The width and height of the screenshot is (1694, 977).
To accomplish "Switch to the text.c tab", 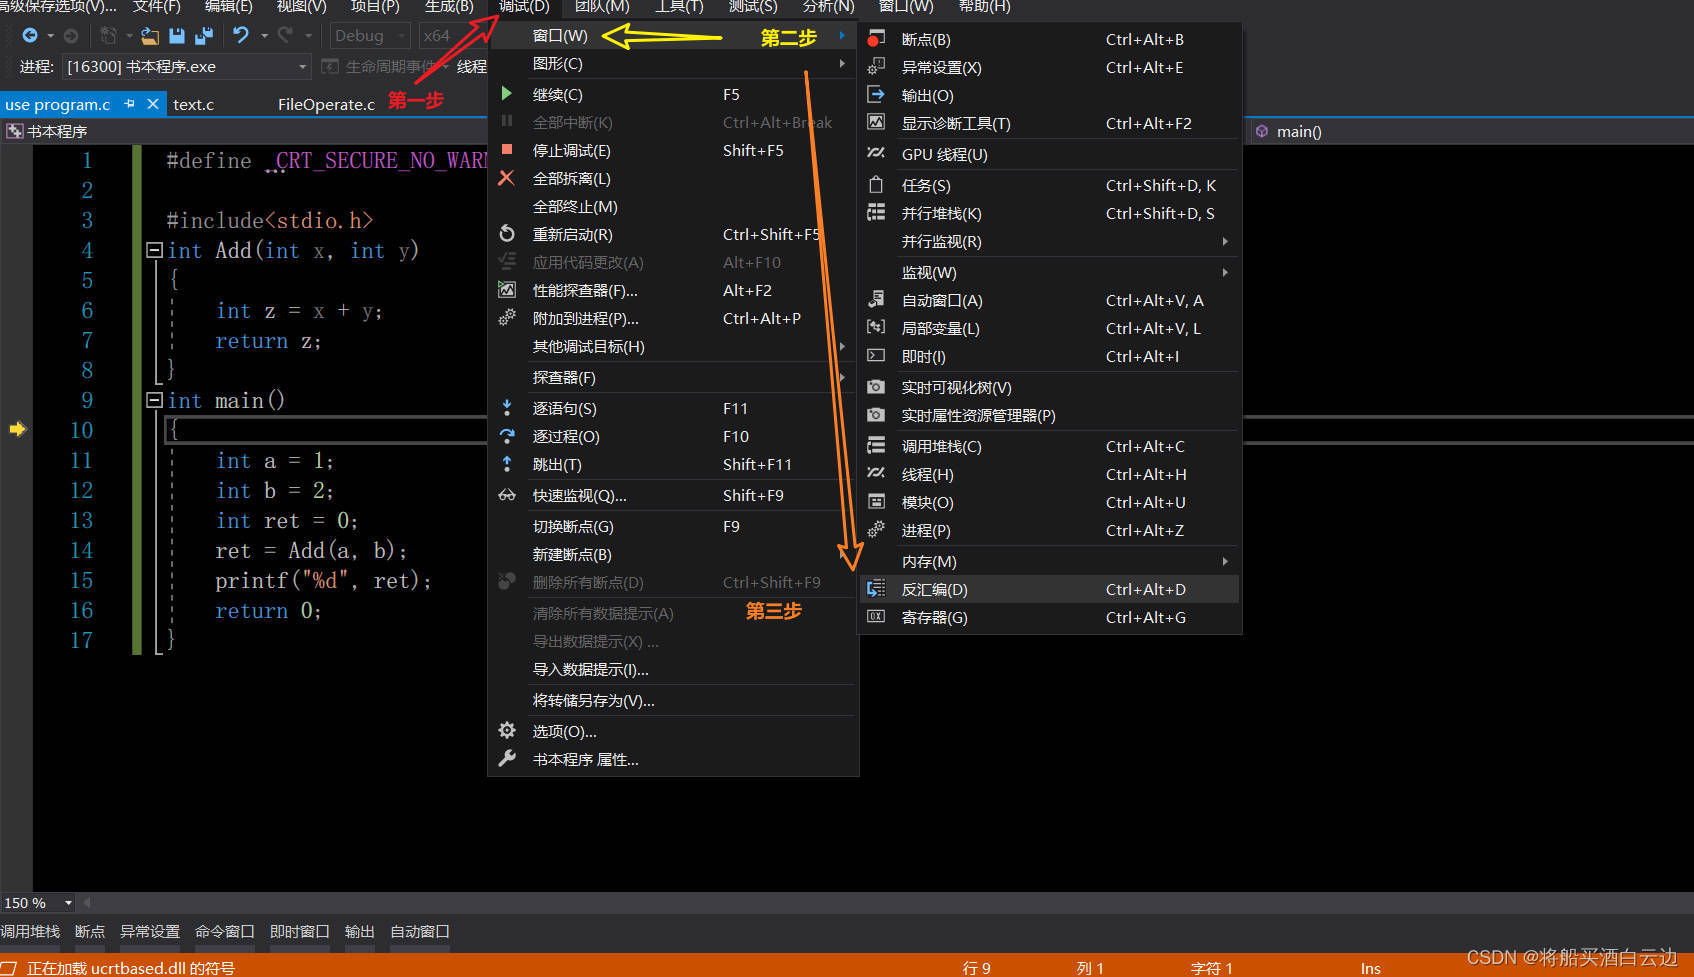I will [193, 104].
